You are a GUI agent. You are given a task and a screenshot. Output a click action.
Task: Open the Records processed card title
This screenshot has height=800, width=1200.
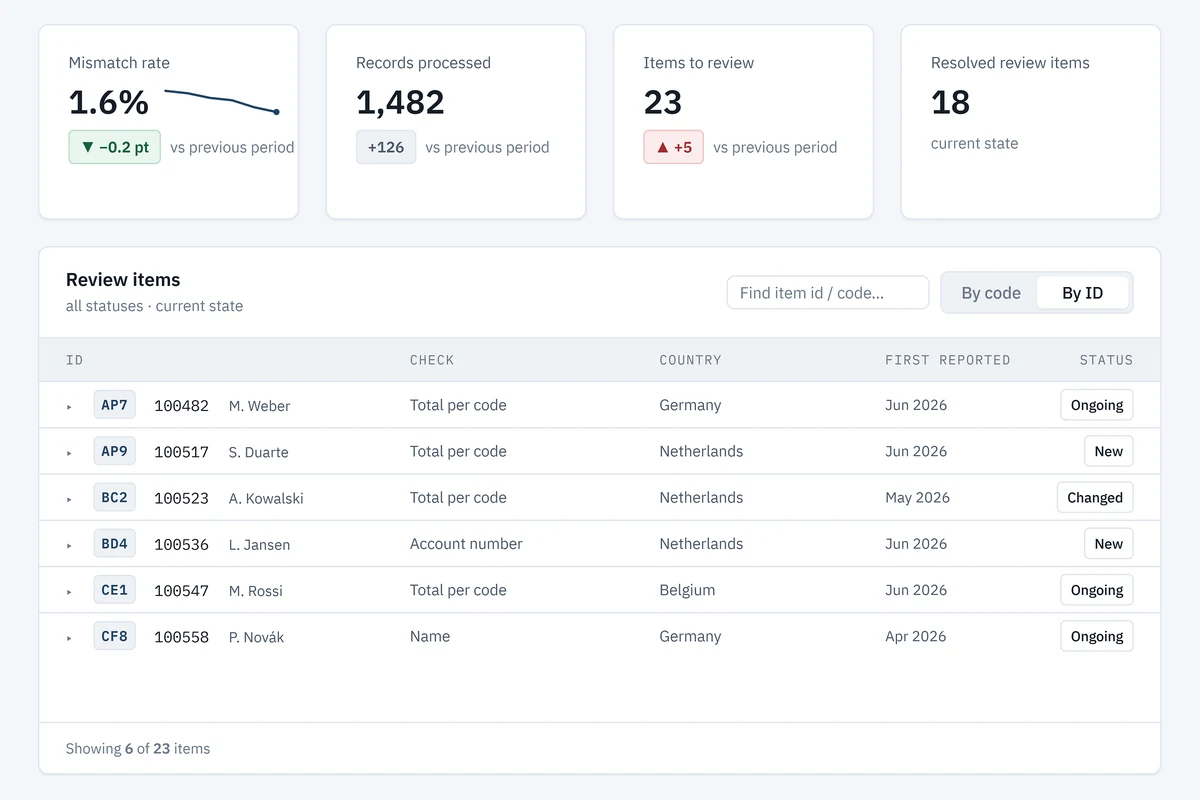423,62
